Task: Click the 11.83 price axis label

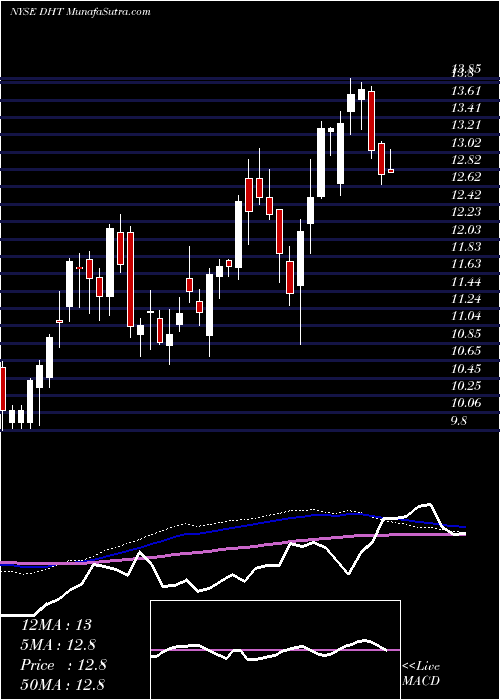Action: [466, 246]
